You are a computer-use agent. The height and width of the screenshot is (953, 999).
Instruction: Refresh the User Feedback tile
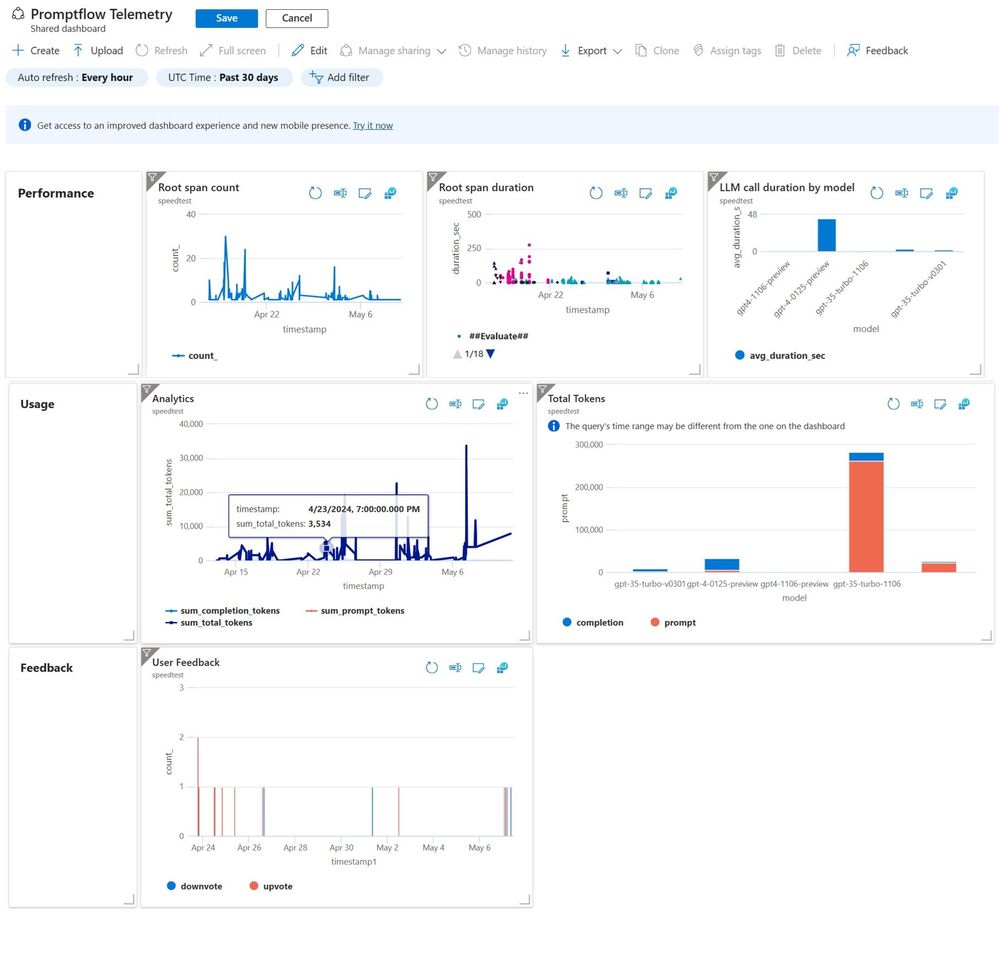coord(431,668)
